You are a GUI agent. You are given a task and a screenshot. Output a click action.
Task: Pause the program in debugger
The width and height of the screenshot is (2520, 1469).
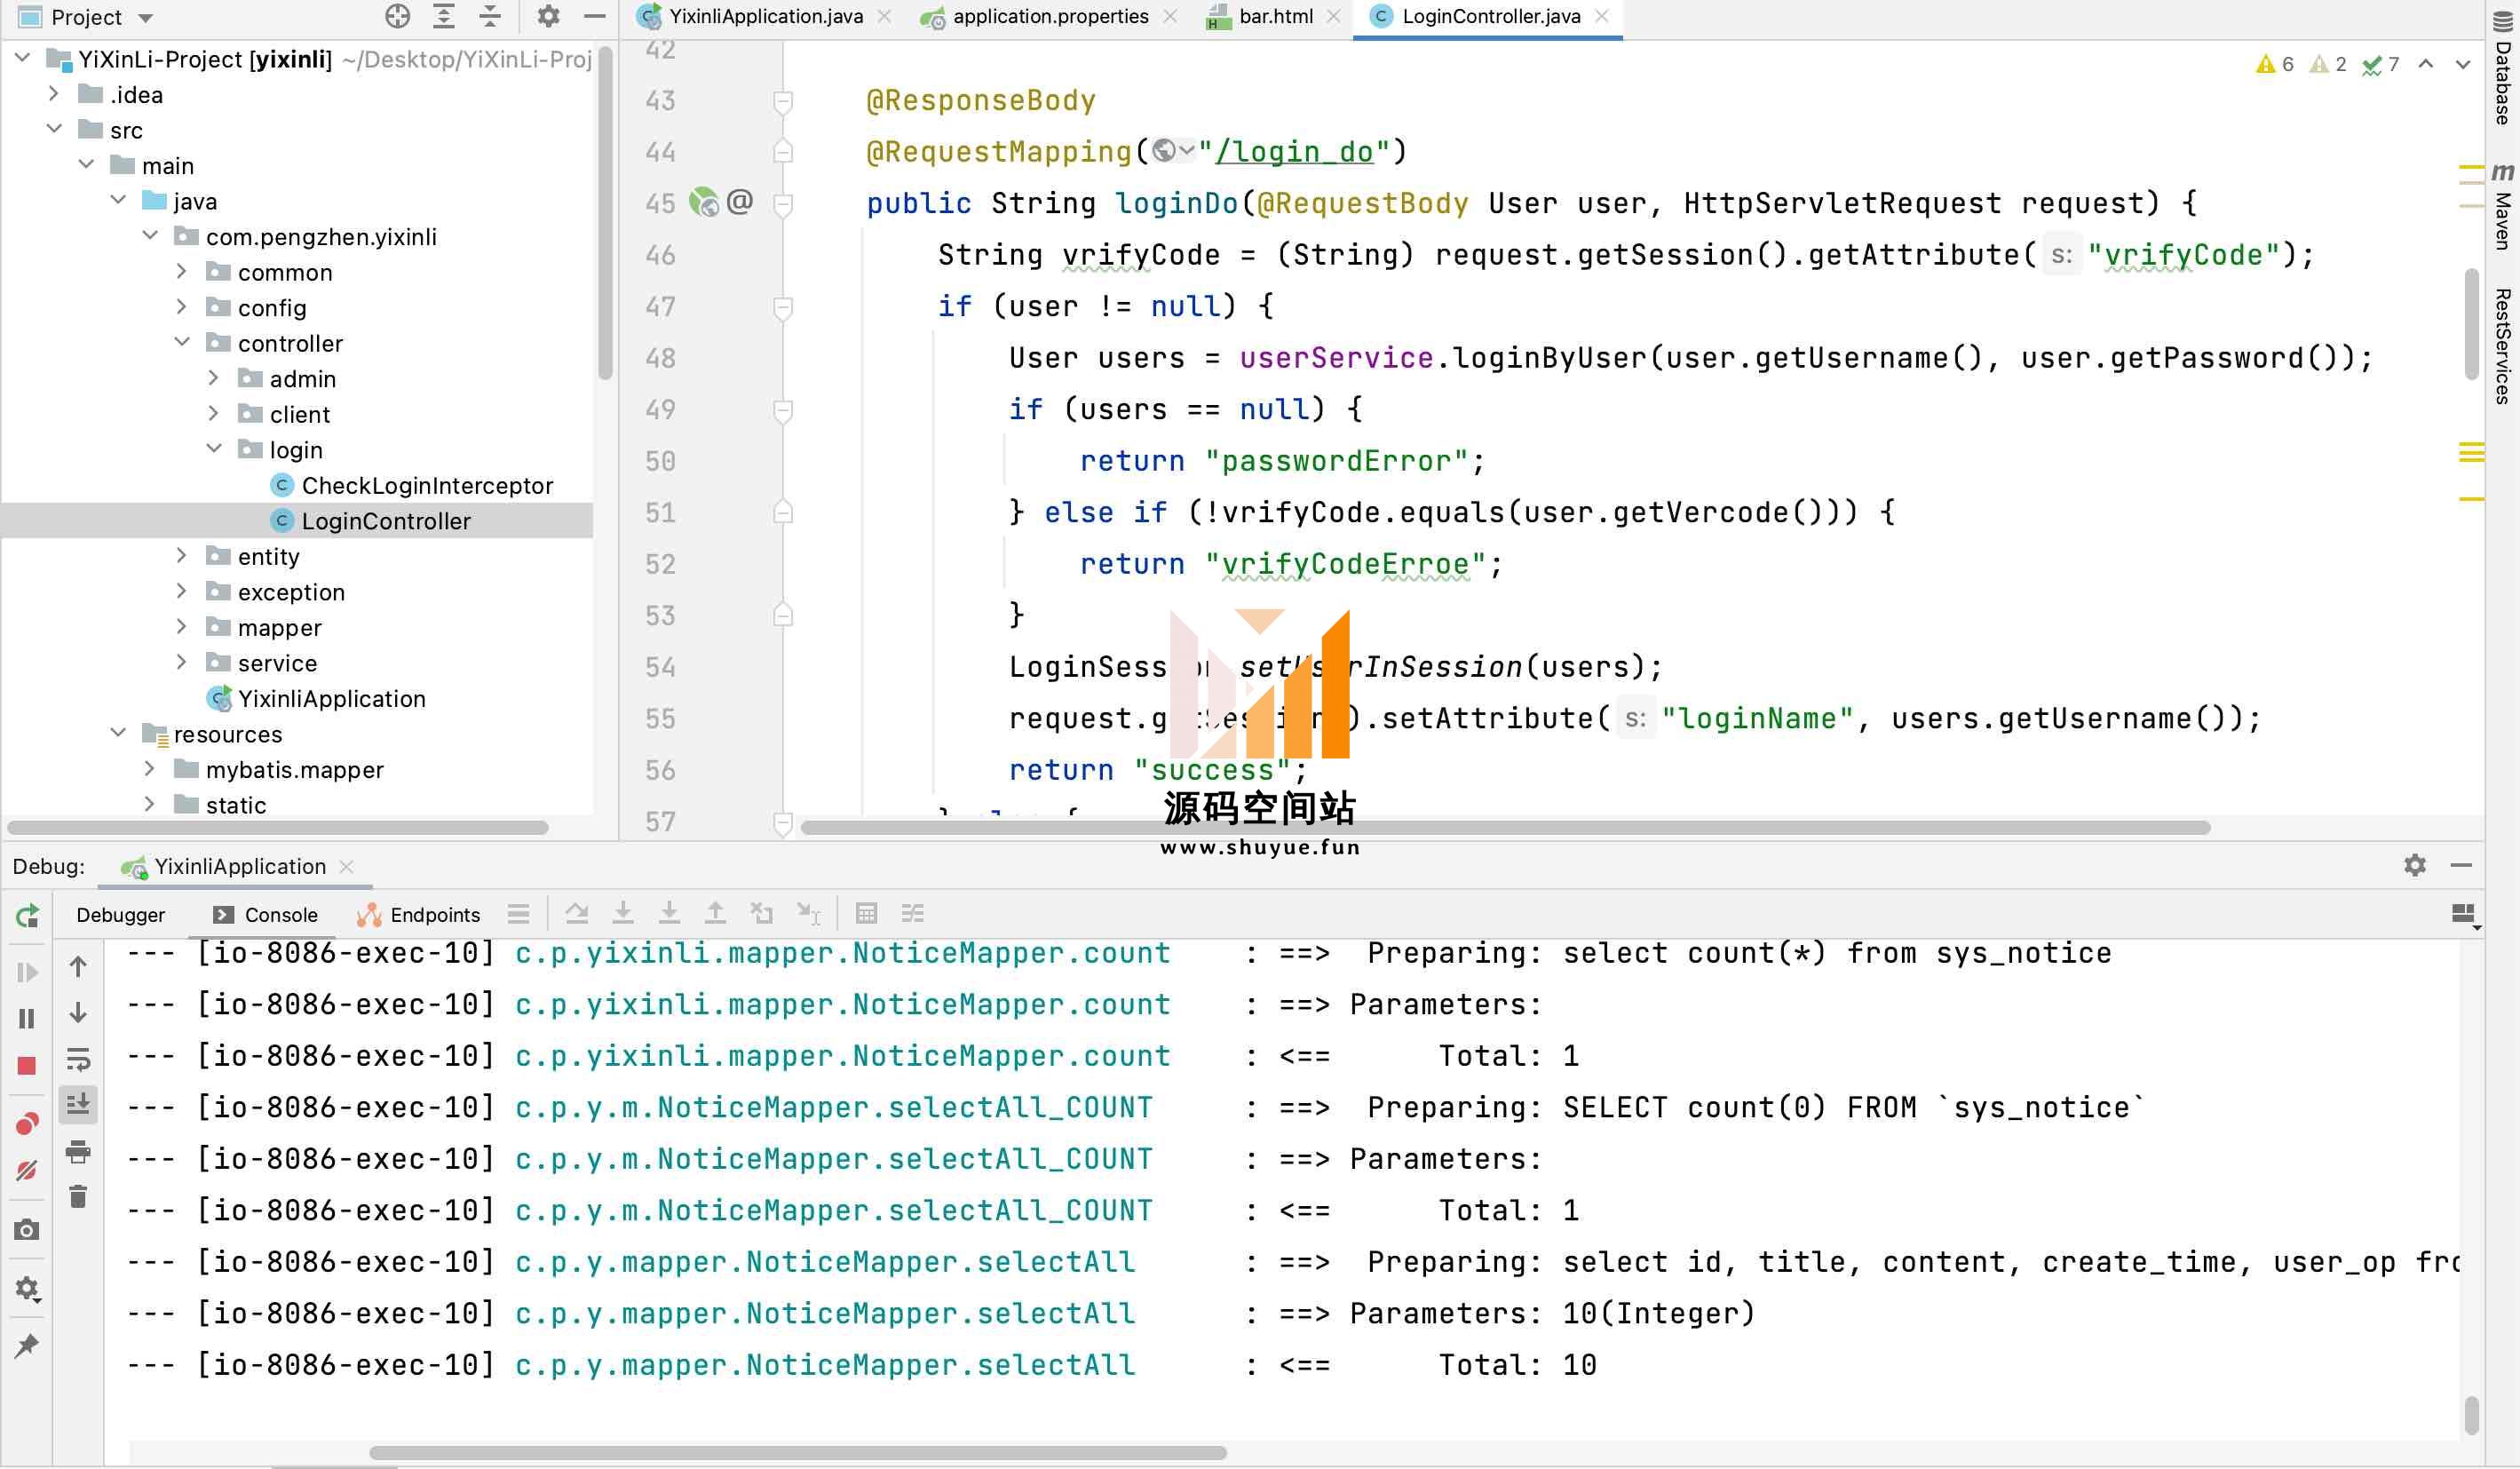pos(27,1018)
